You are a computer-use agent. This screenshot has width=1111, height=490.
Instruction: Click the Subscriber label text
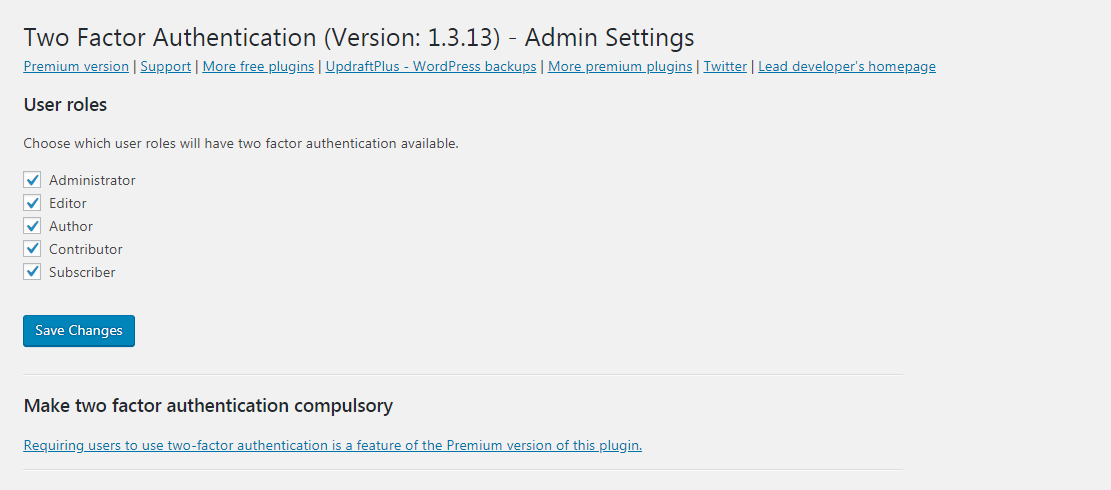[x=82, y=273]
